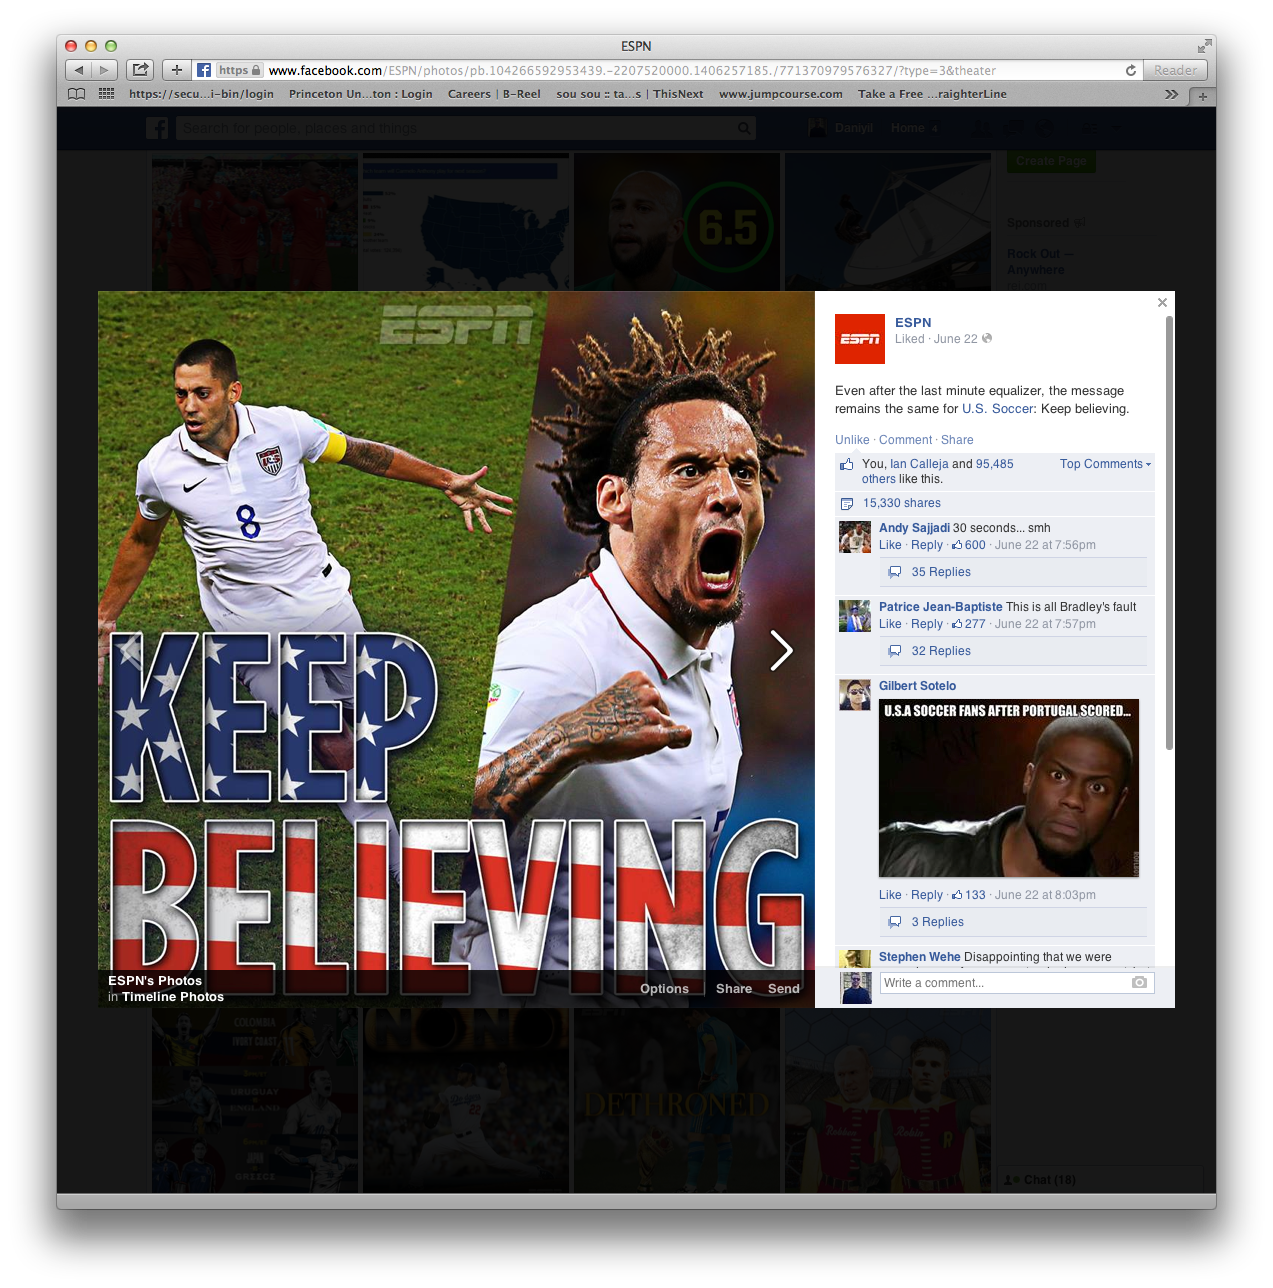This screenshot has height=1288, width=1273.
Task: Show the 95,485 others who liked
Action: 938,471
